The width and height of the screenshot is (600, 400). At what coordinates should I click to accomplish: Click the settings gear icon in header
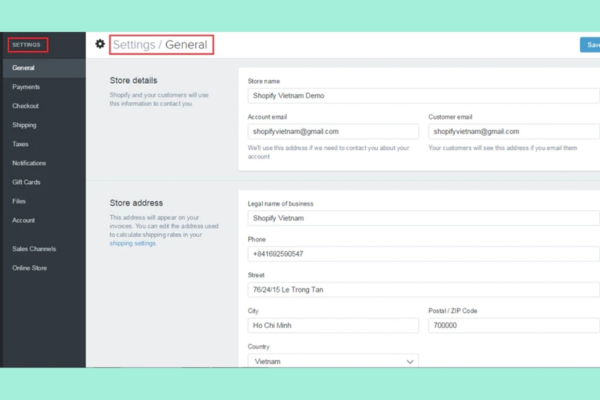point(100,44)
